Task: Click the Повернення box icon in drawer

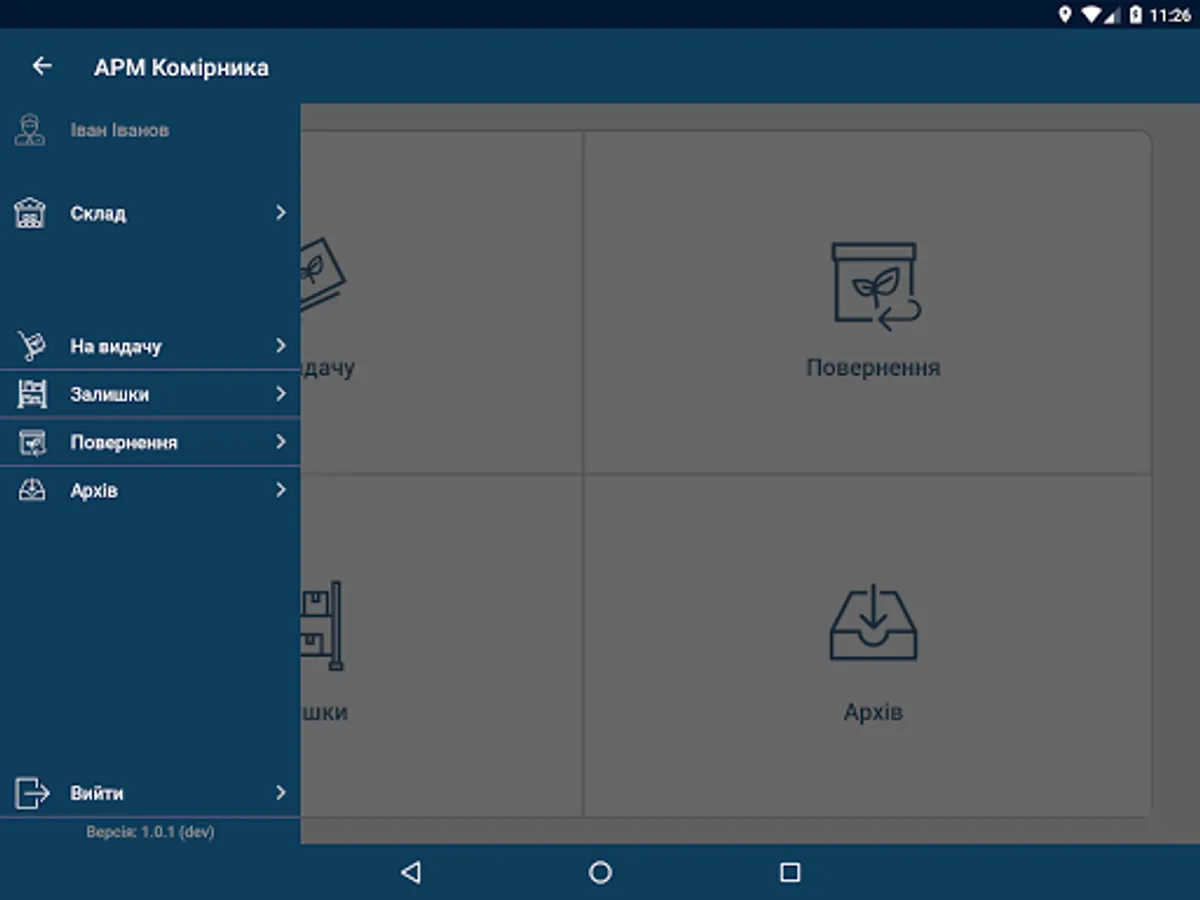Action: (x=32, y=442)
